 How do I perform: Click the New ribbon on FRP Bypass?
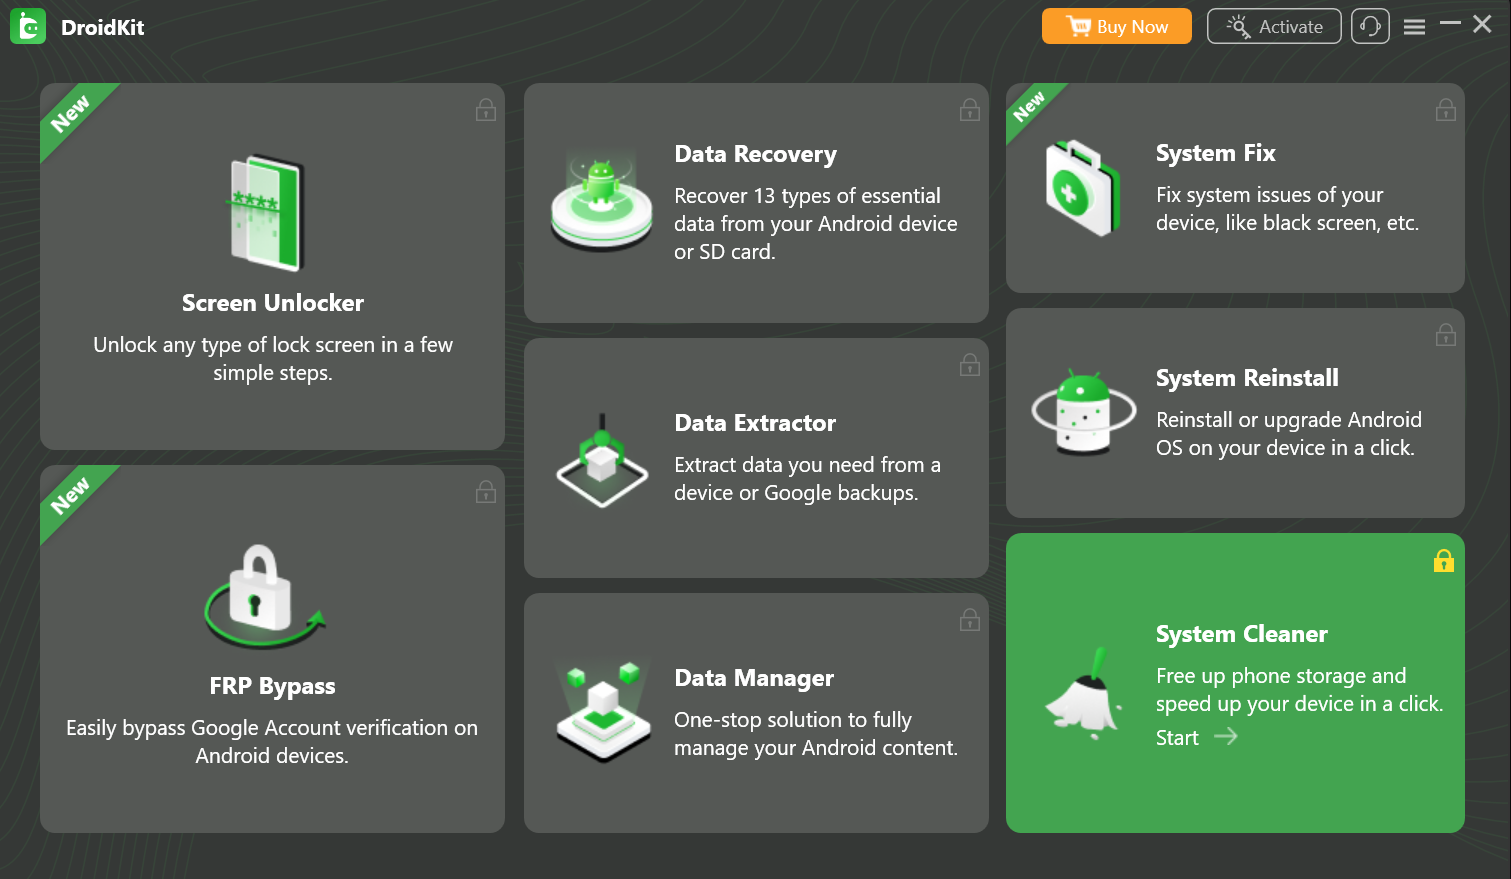tap(70, 496)
